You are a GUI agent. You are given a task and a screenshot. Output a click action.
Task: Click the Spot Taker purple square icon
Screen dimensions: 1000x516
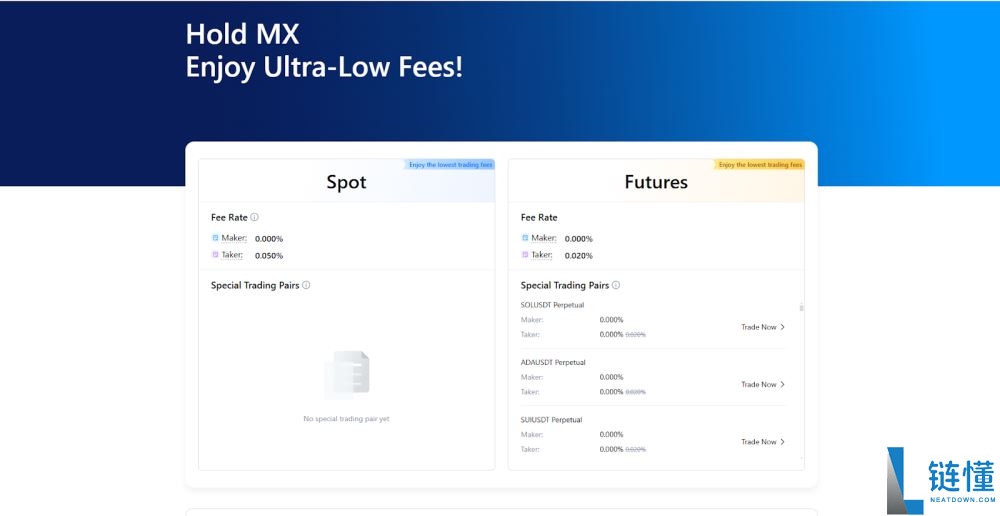click(x=216, y=255)
